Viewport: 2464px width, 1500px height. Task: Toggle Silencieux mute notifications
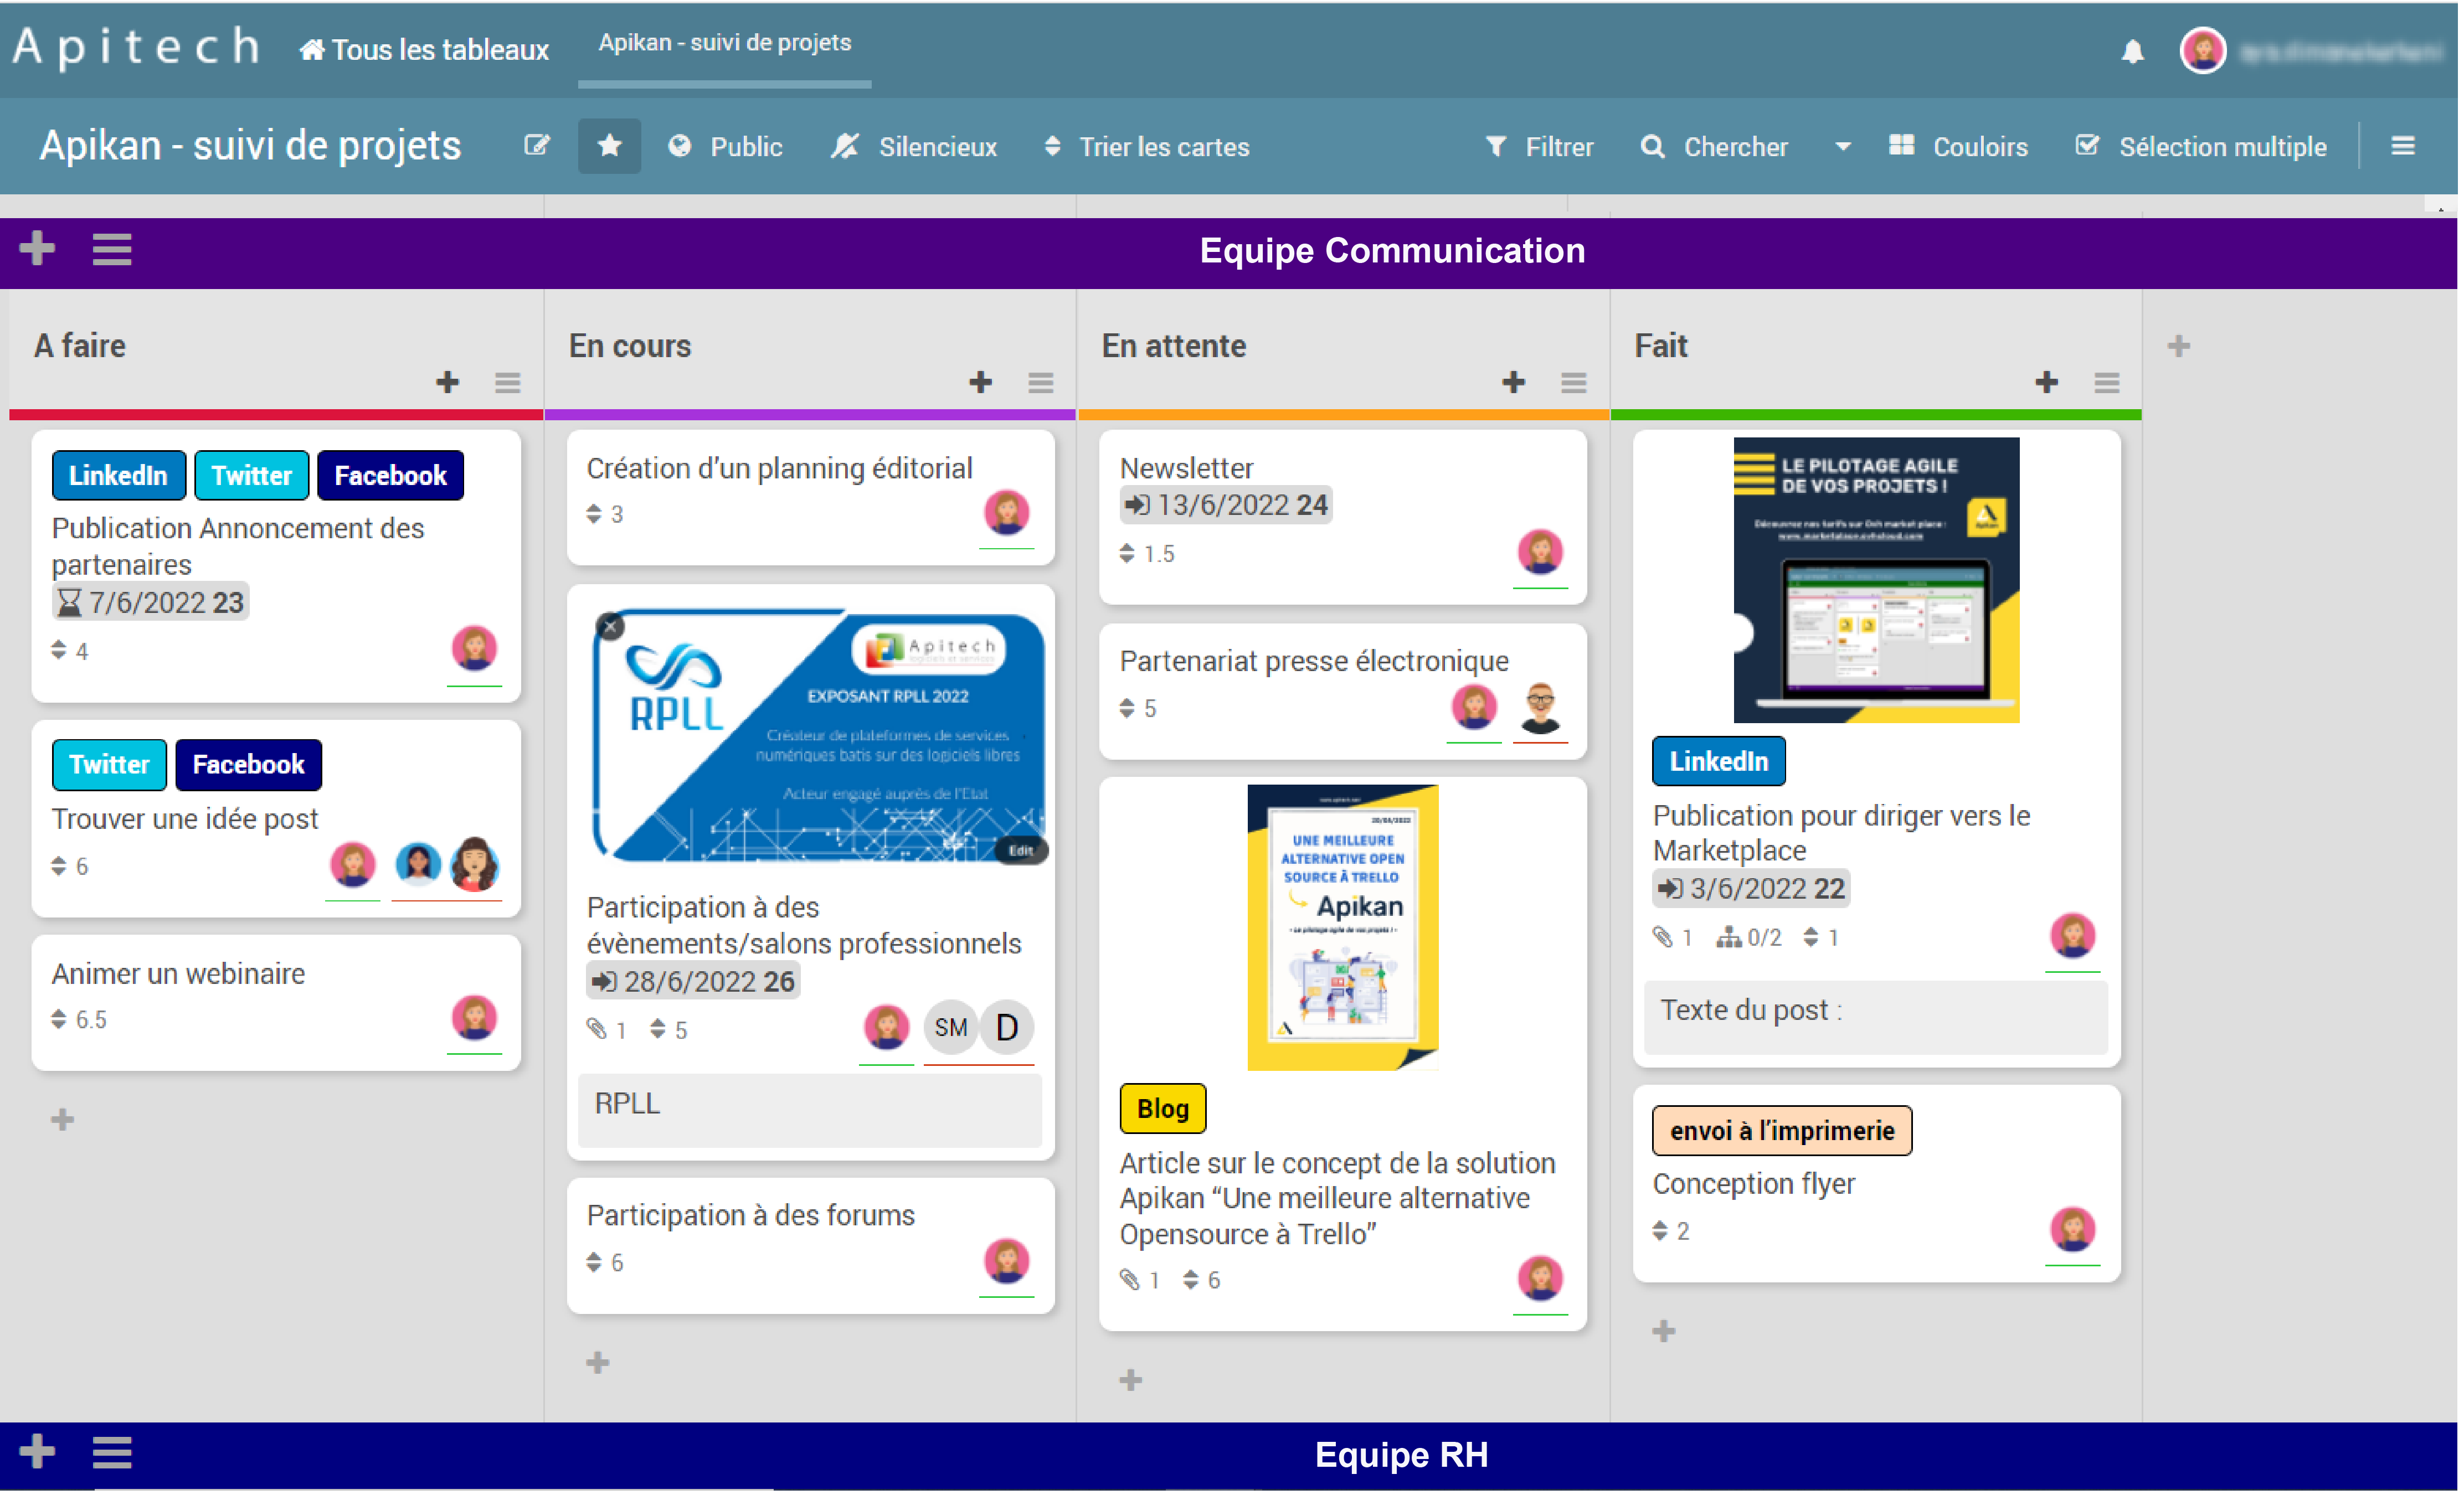pos(914,147)
